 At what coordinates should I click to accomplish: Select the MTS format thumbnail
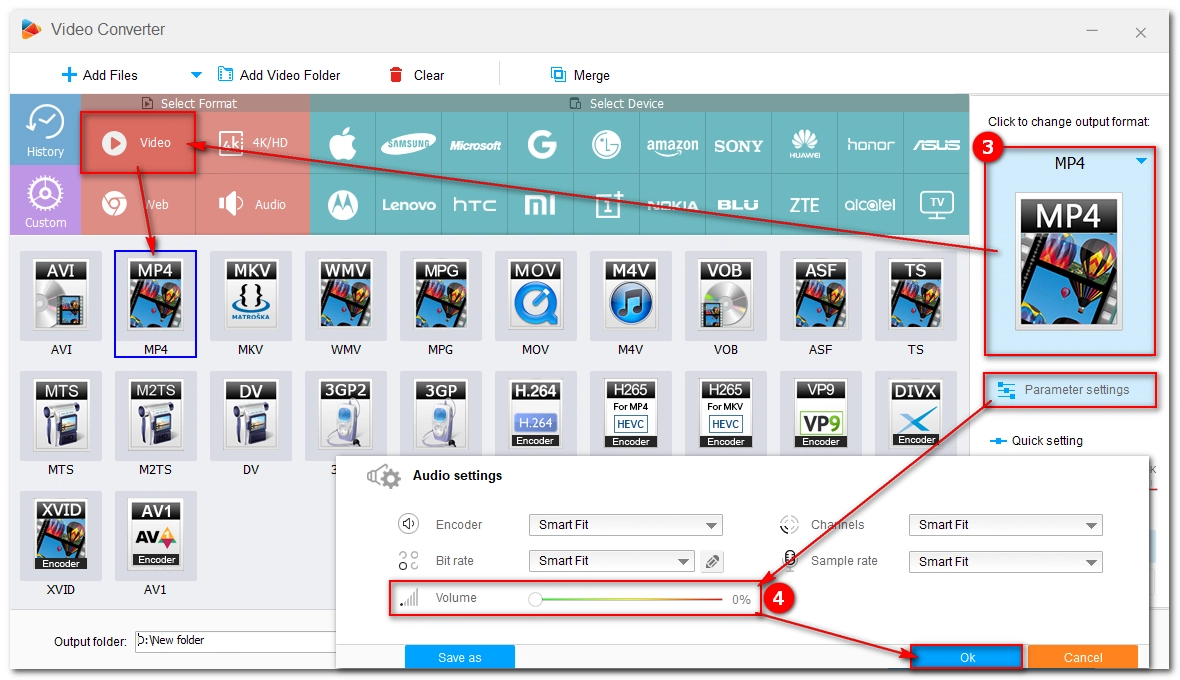pos(61,414)
